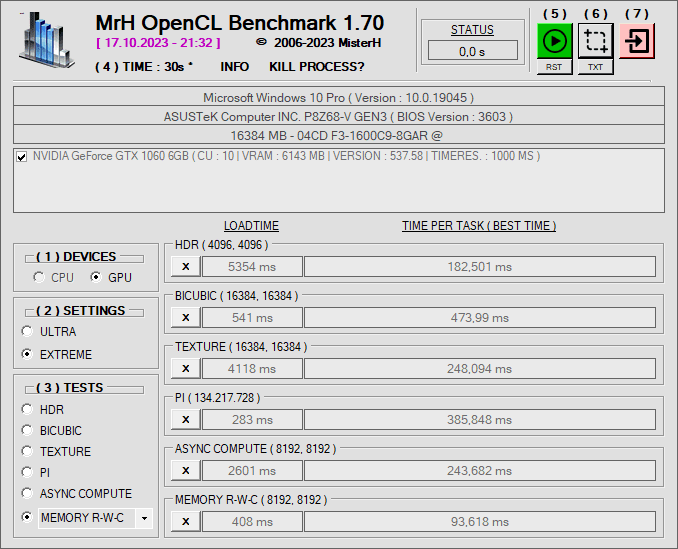
Task: Start the benchmark with the green play icon
Action: (554, 41)
